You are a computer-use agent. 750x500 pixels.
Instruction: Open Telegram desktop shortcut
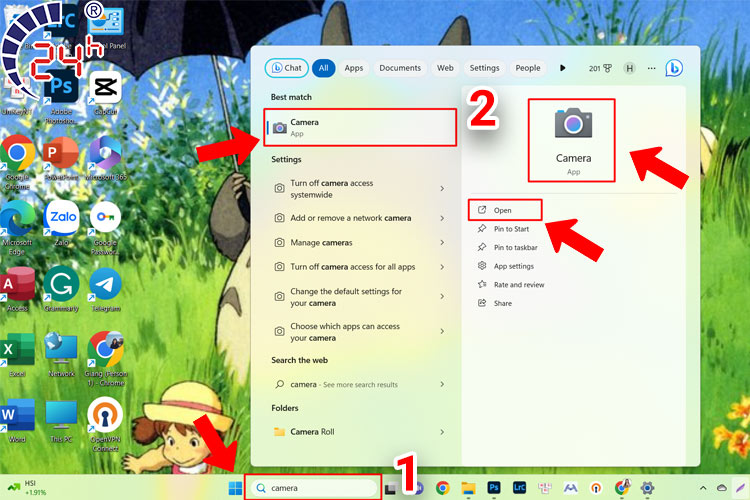pos(106,289)
